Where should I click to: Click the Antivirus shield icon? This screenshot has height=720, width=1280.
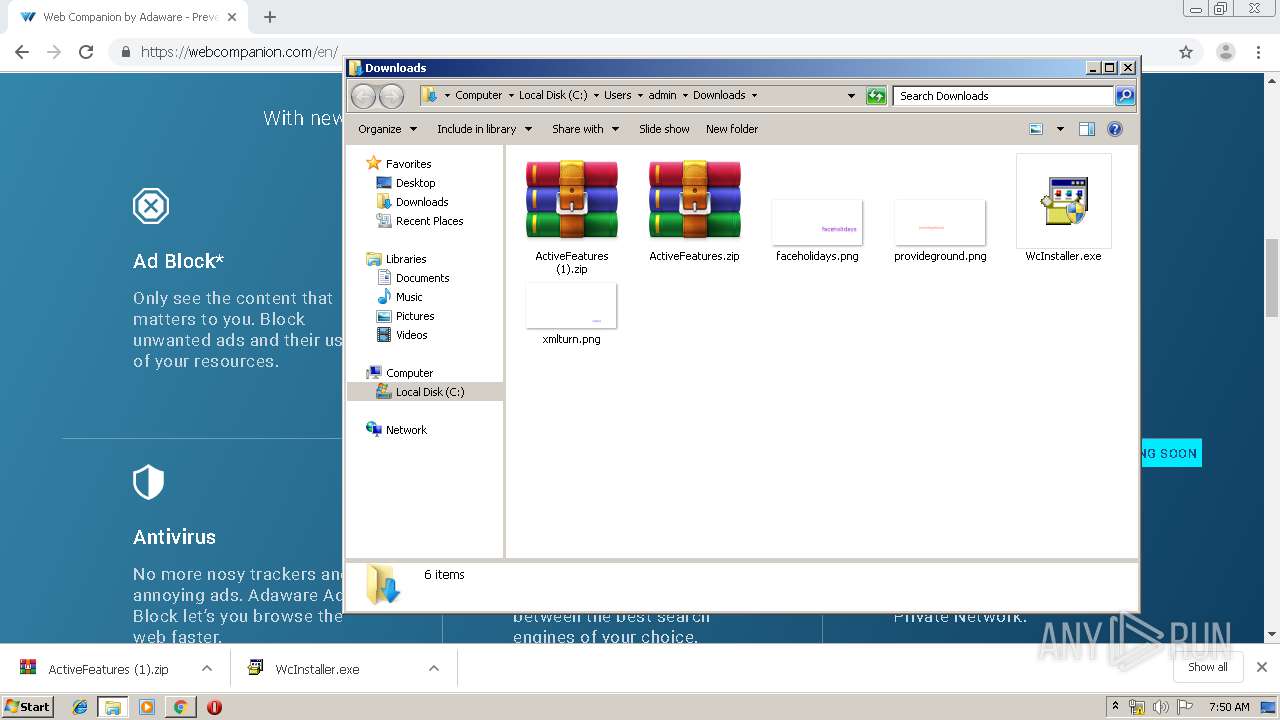click(x=148, y=482)
